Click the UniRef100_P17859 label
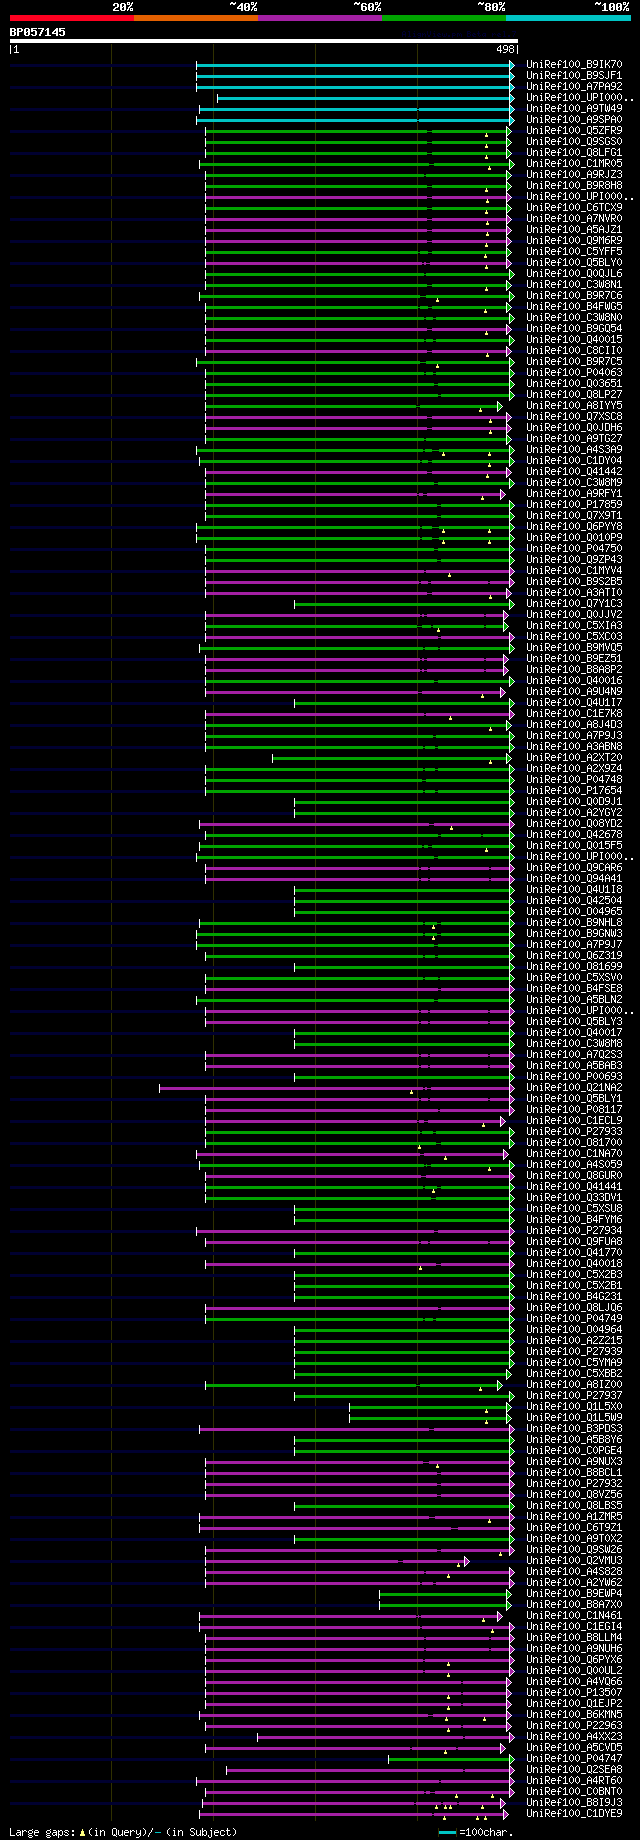This screenshot has height=1840, width=640. (x=574, y=505)
